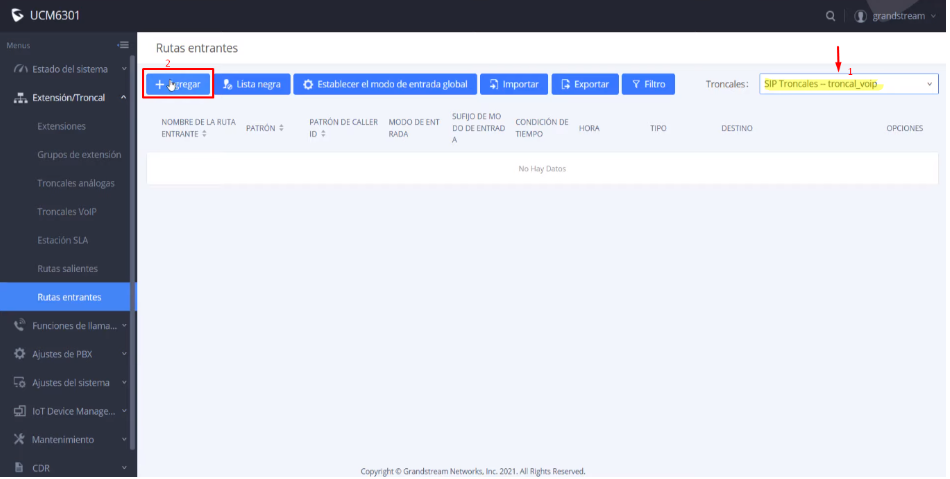The width and height of the screenshot is (950, 479).
Task: Expand the Ajustes de PBX chevron
Action: (124, 354)
